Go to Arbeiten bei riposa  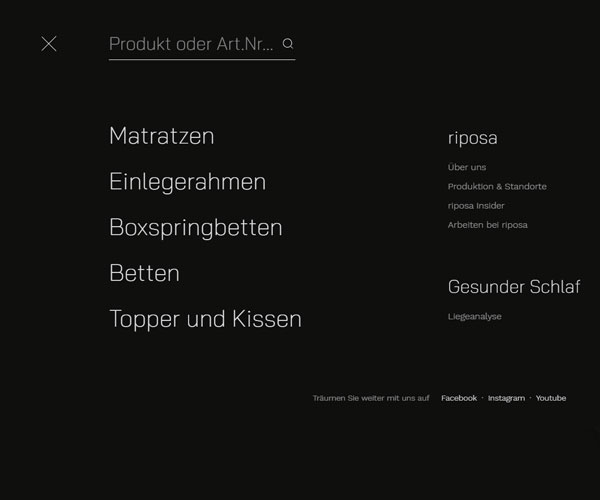pyautogui.click(x=487, y=225)
